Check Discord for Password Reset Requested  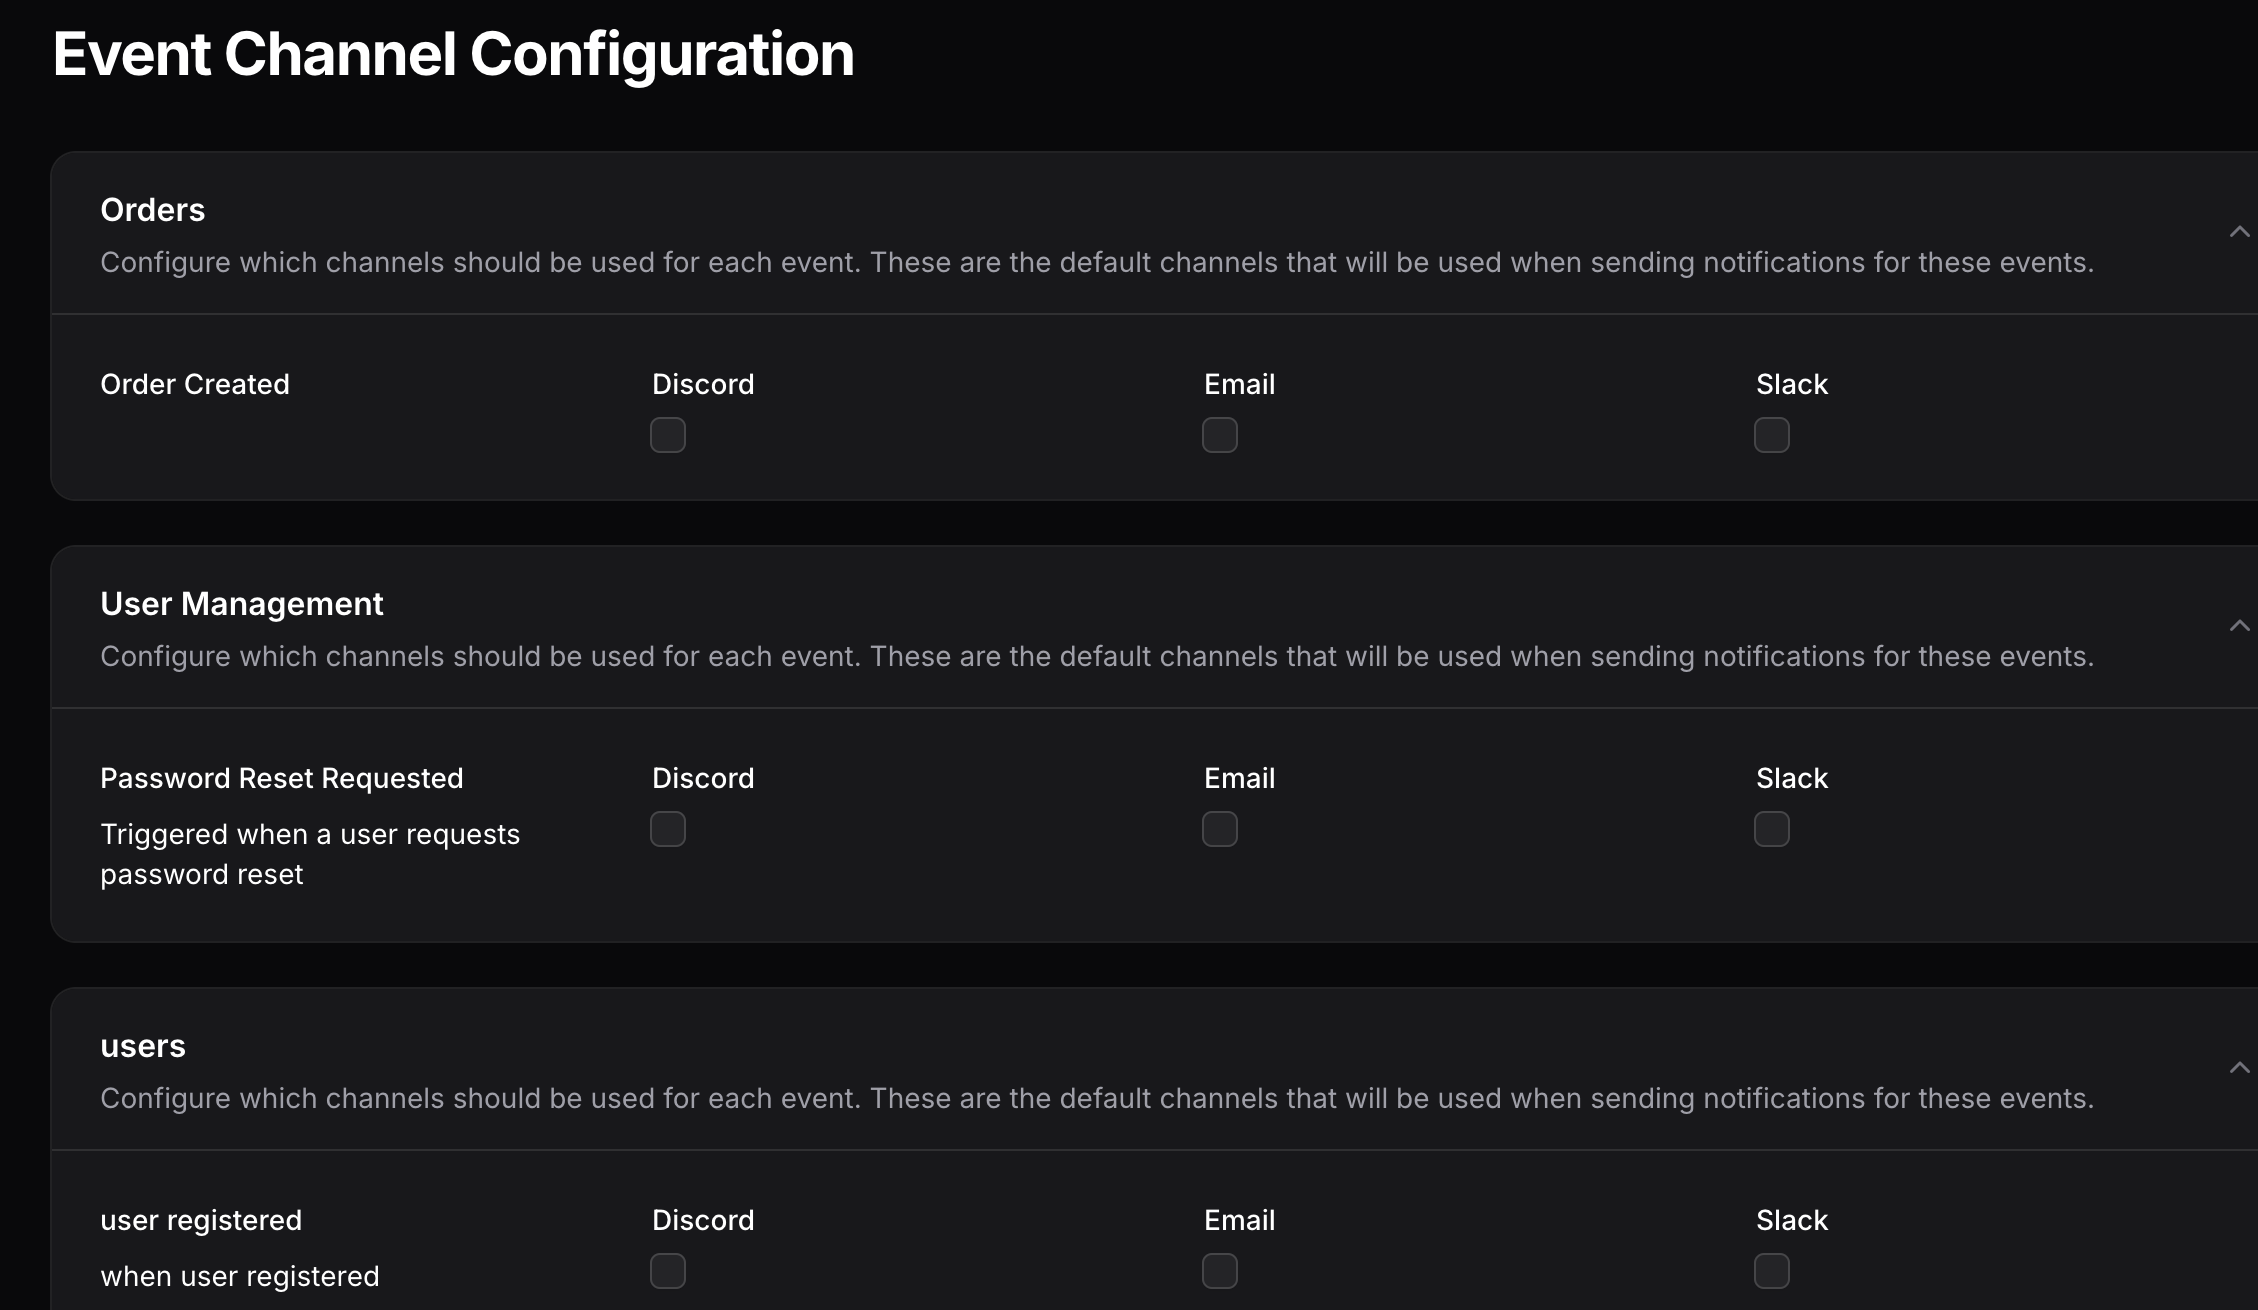click(x=668, y=829)
